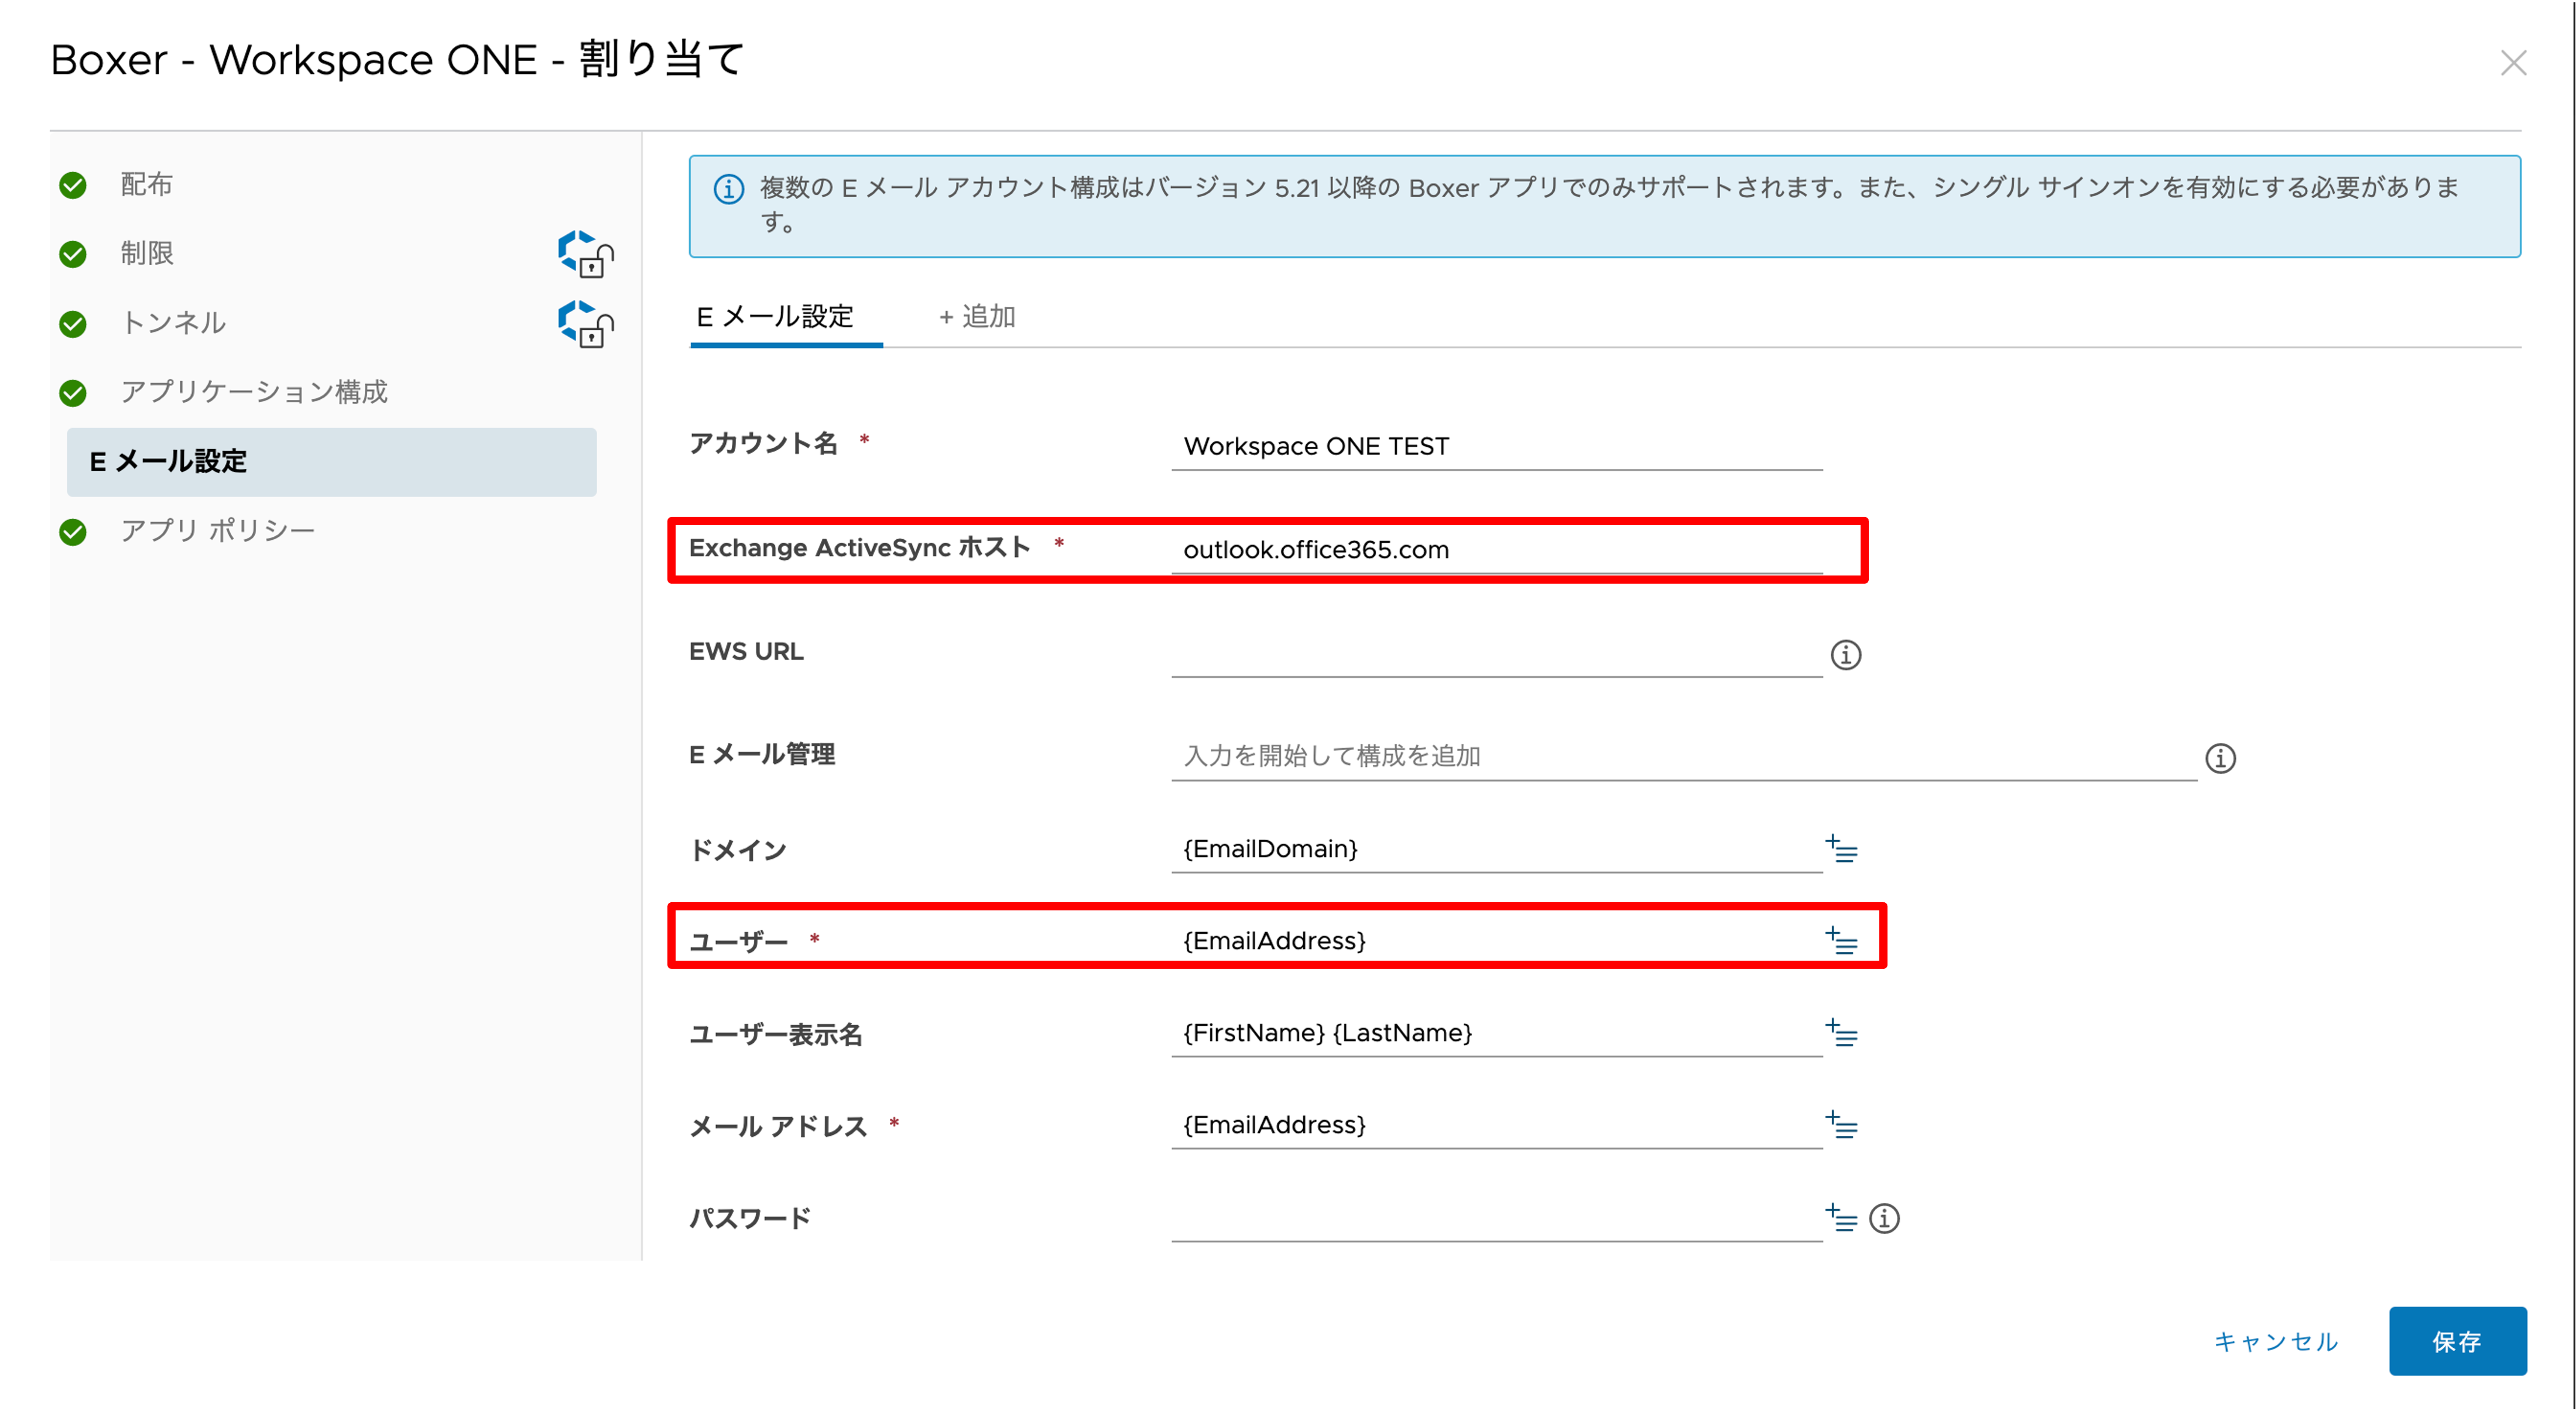2576x1411 pixels.
Task: Open the lookup value inserter for ドメイン
Action: click(x=1841, y=849)
